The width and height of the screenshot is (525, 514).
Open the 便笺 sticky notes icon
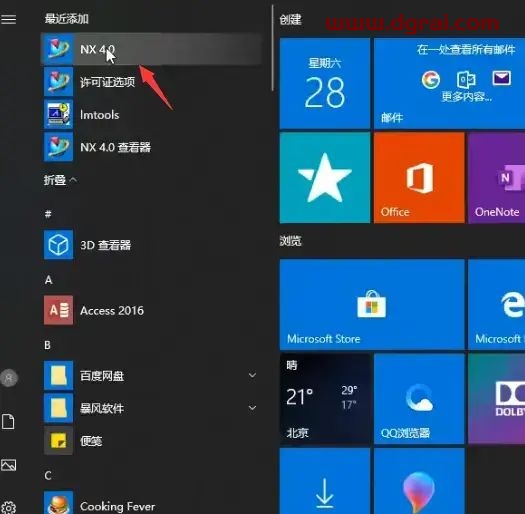(58, 440)
